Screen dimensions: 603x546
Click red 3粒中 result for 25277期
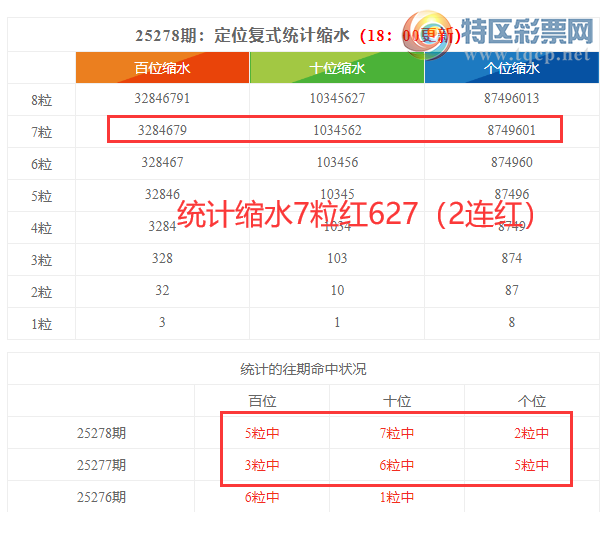point(262,465)
